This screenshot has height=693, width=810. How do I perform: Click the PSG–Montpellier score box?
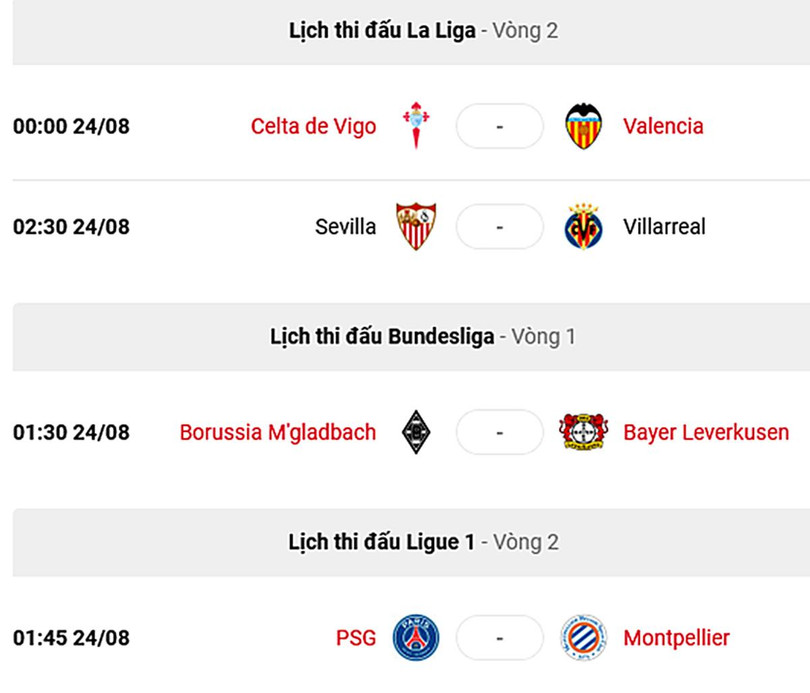(x=499, y=637)
